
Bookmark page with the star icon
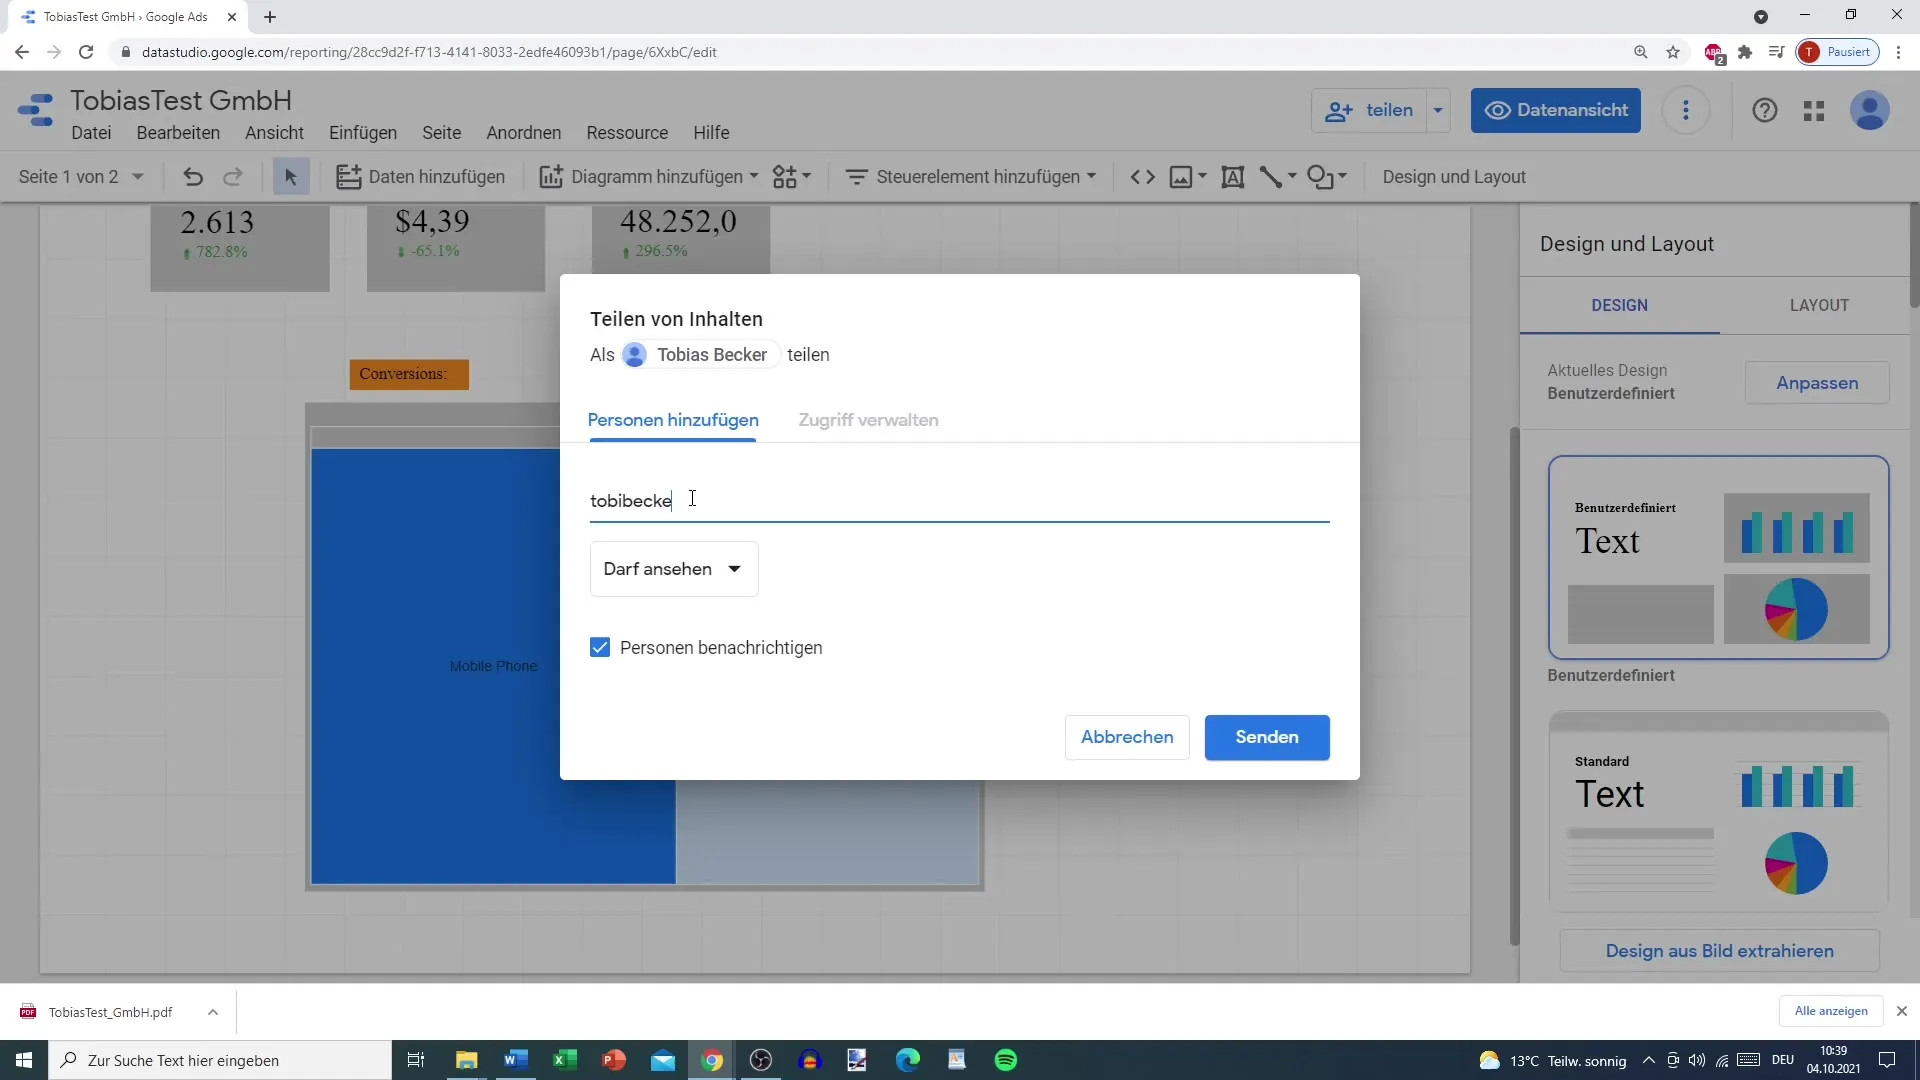coord(1673,52)
